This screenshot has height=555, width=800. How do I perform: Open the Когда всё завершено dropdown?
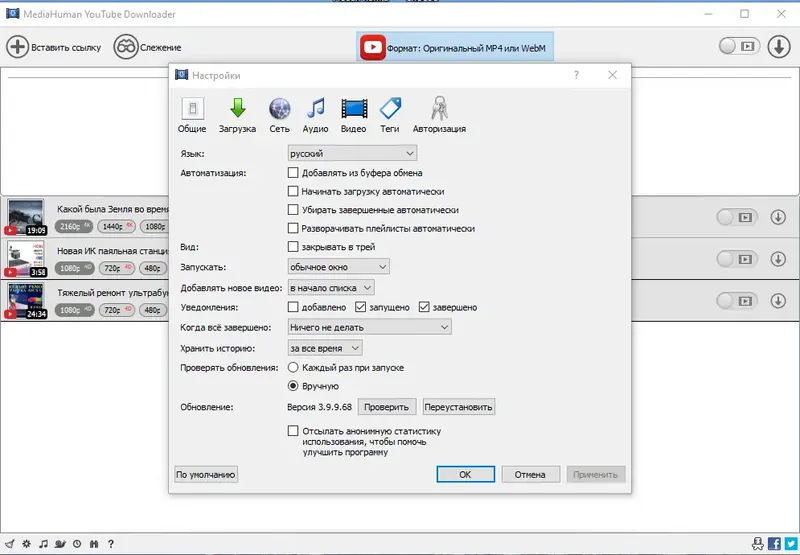[x=369, y=327]
